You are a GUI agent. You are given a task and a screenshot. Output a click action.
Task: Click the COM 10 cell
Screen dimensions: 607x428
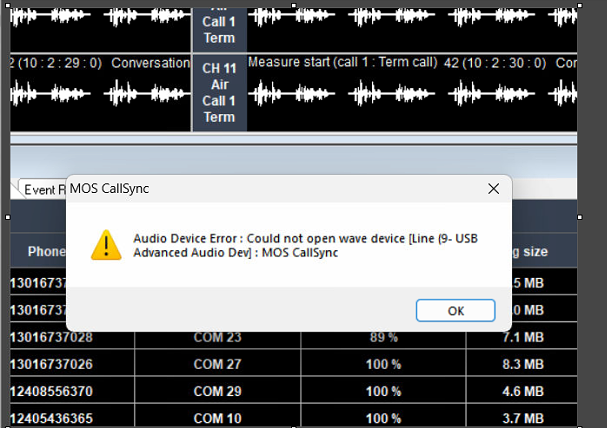[x=217, y=418]
